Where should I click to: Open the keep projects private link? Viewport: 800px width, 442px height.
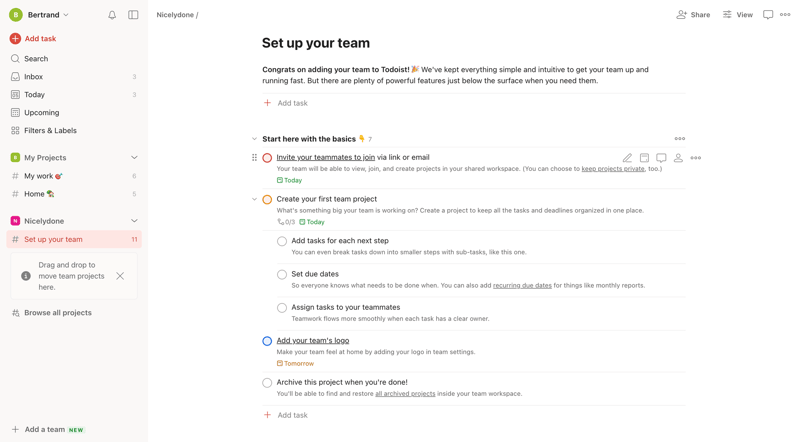coord(613,169)
